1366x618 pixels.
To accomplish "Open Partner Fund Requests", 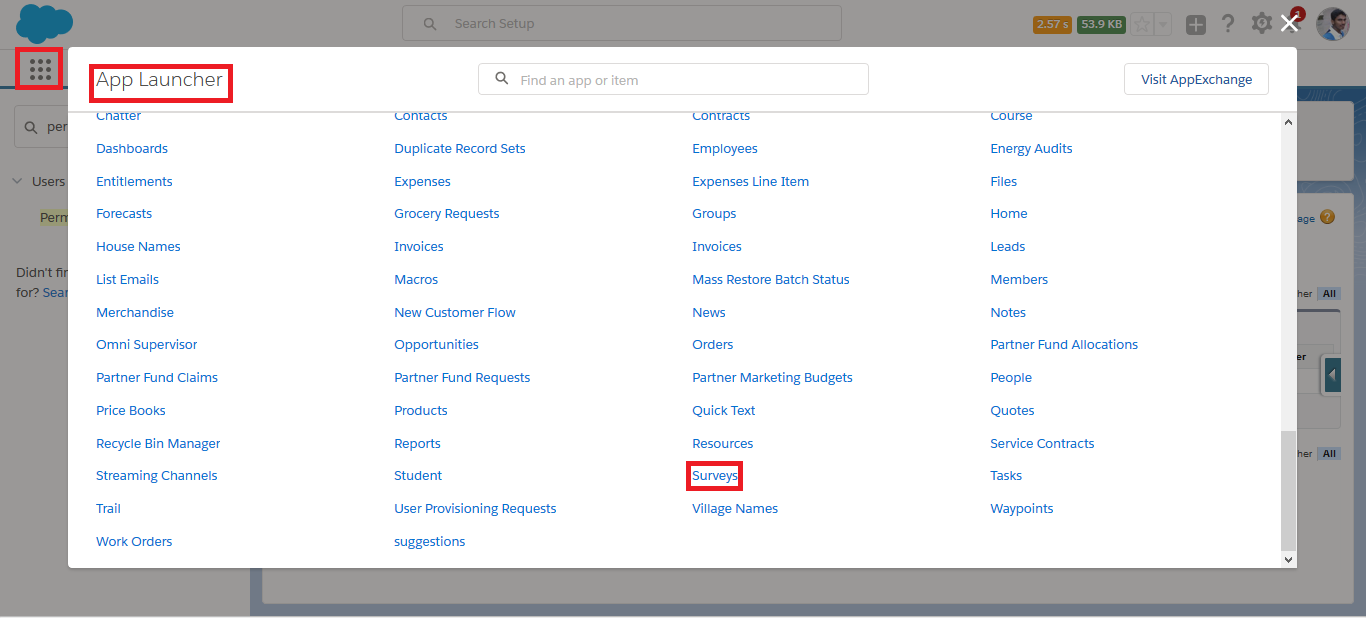I will pos(462,377).
